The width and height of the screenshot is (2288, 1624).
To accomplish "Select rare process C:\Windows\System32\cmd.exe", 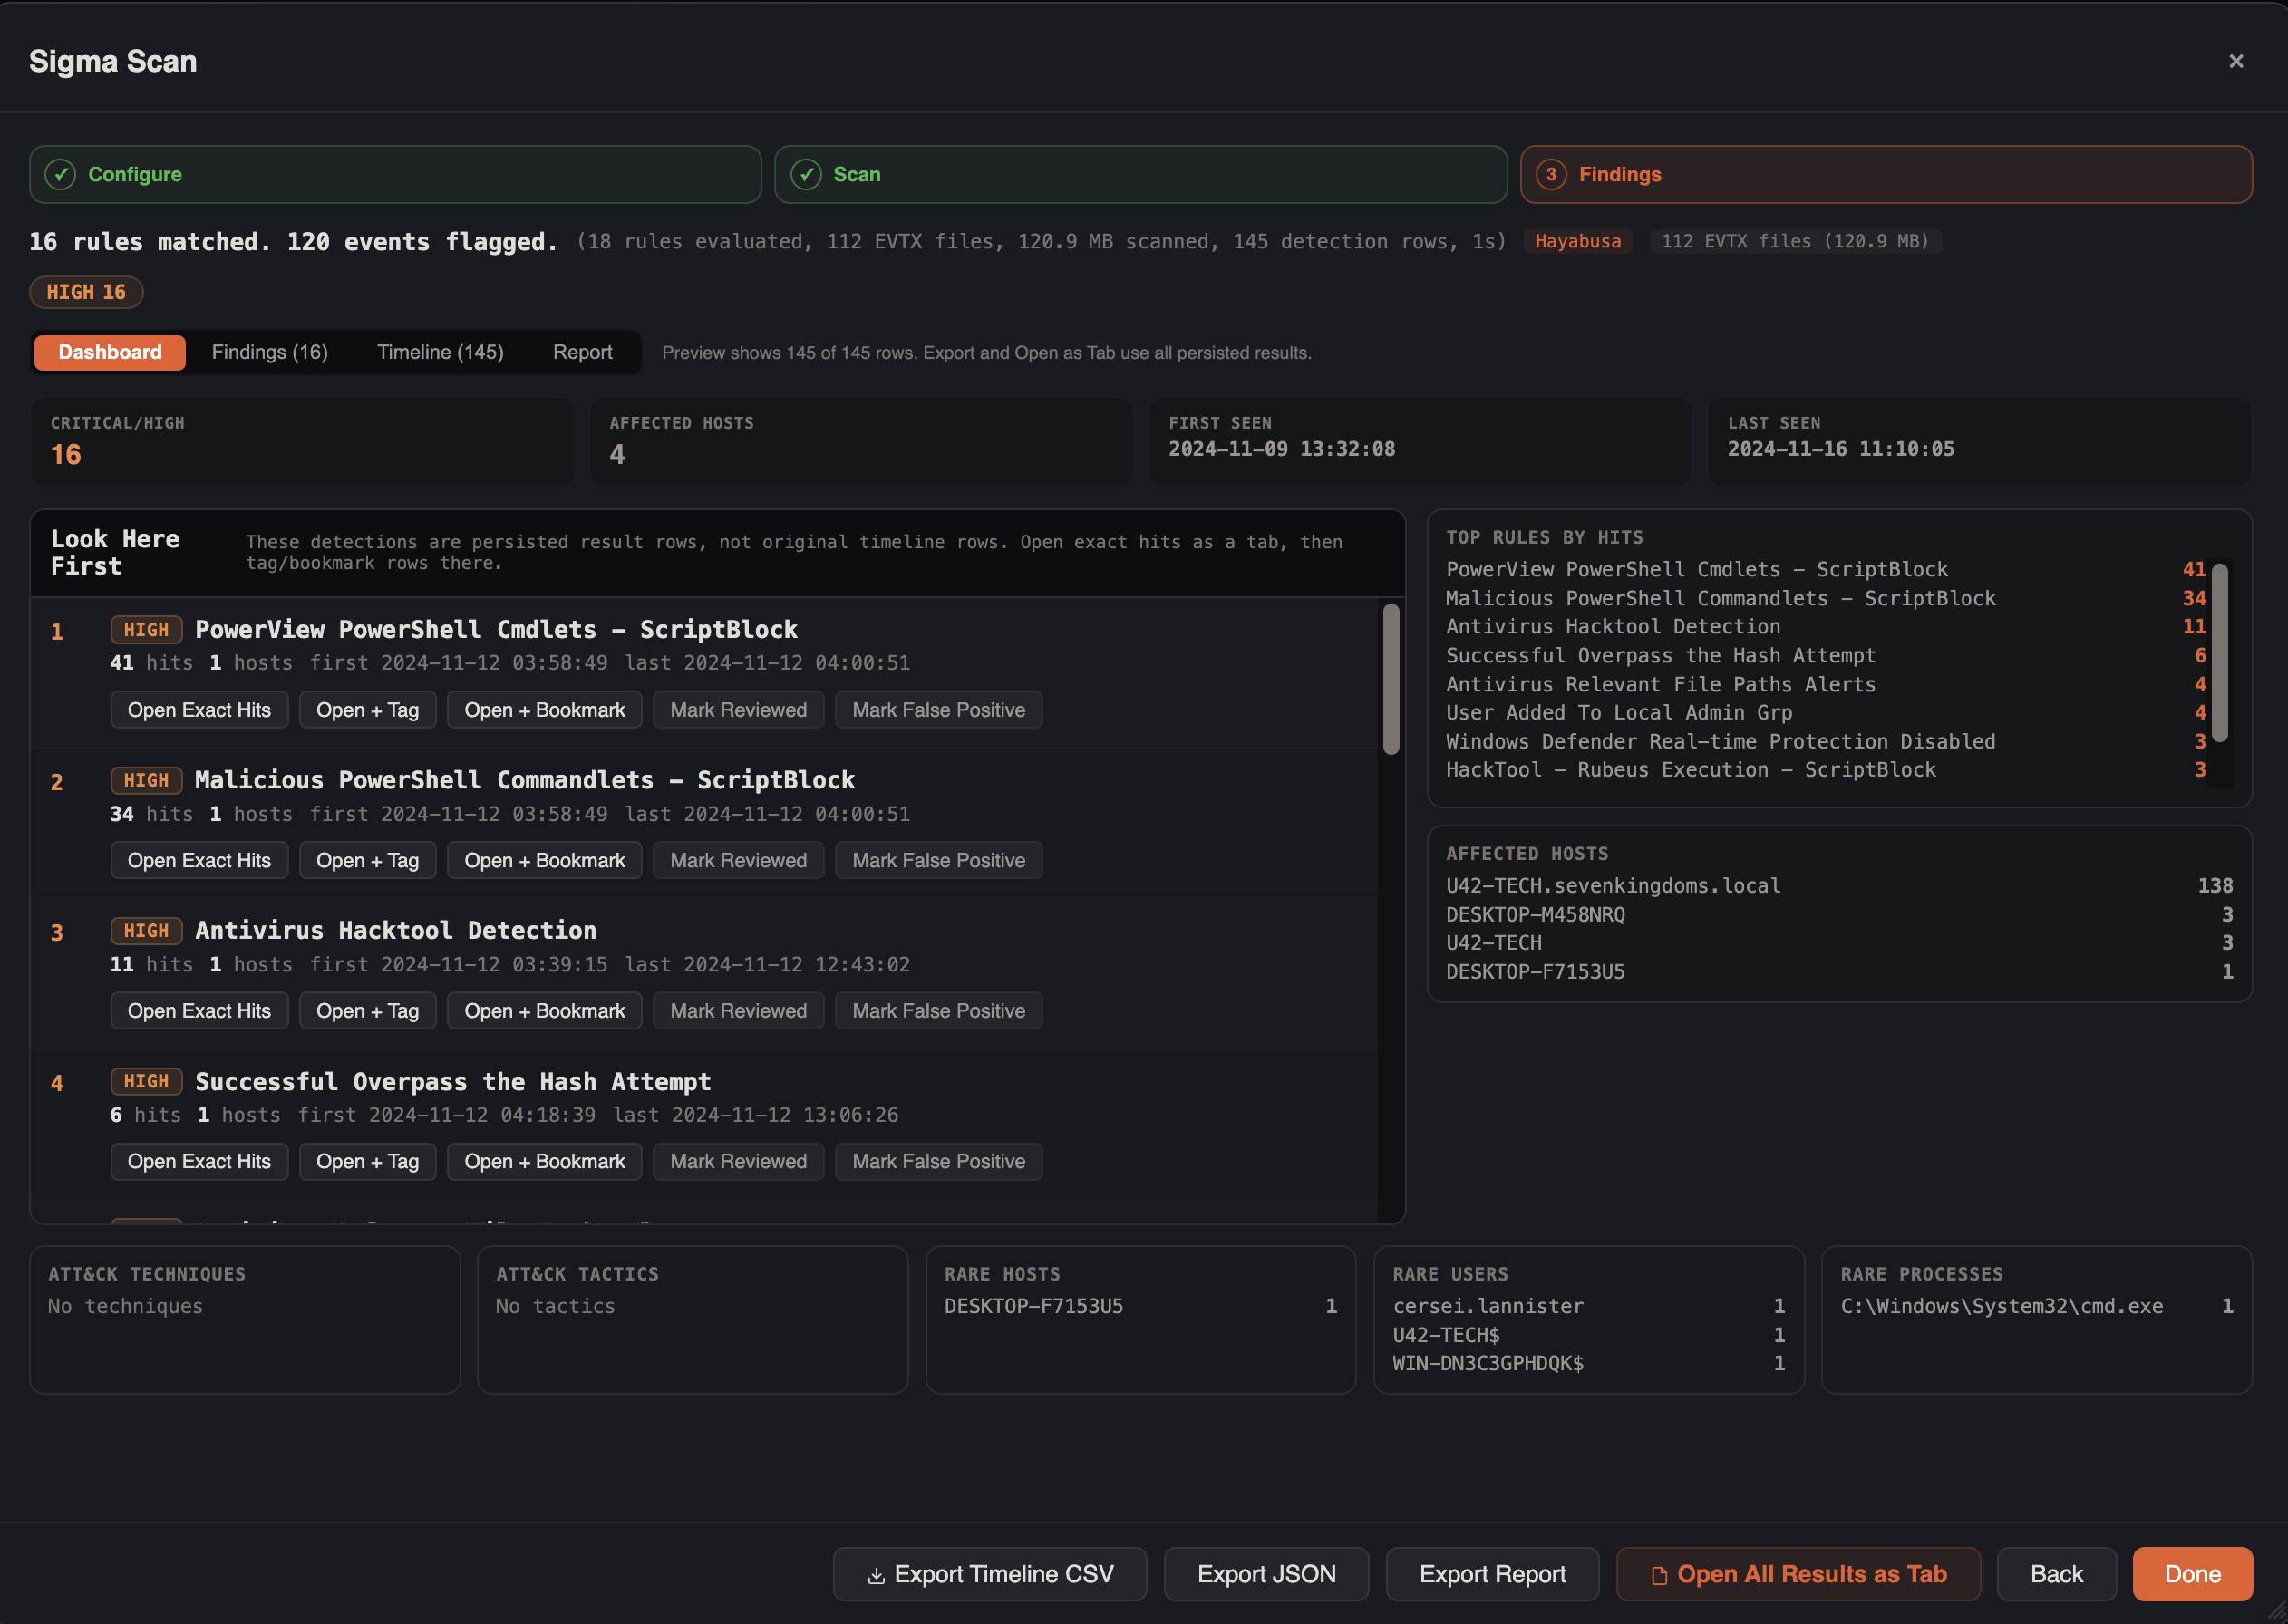I will pyautogui.click(x=2037, y=1307).
